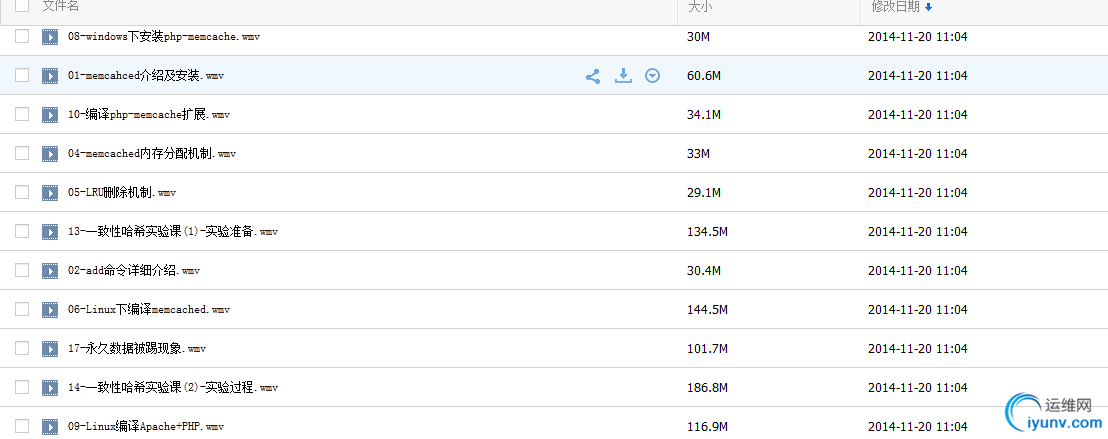
Task: Open file 06-Linux下编译memcached.wmv
Action: 149,310
